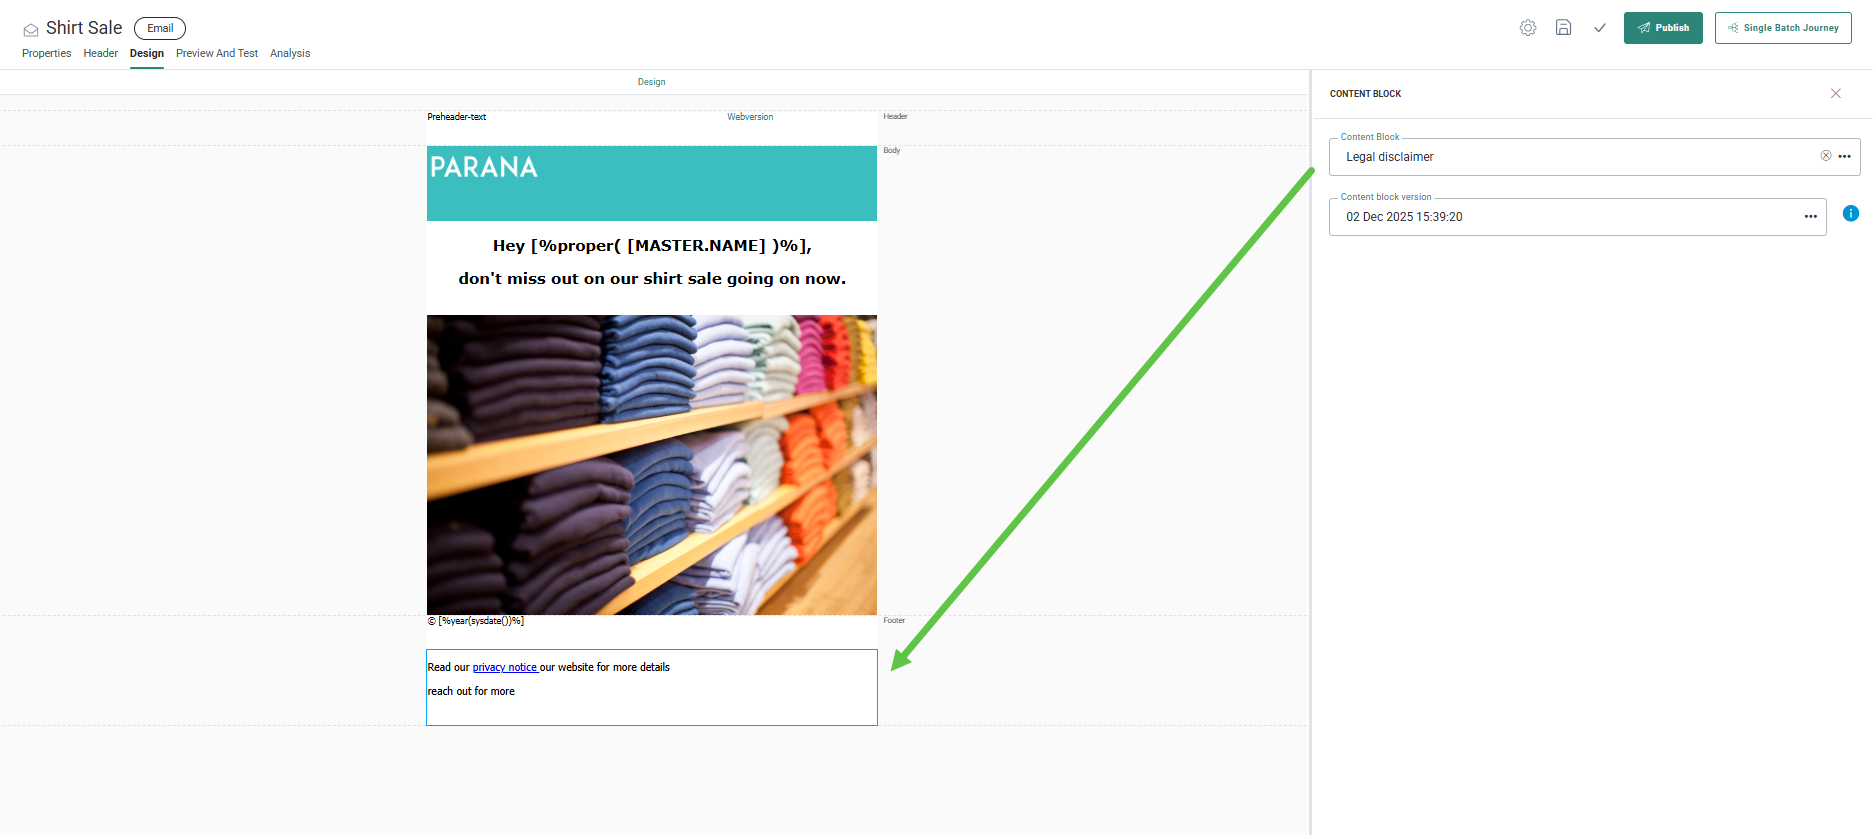This screenshot has height=835, width=1873.
Task: Click the blue info icon
Action: (x=1850, y=214)
